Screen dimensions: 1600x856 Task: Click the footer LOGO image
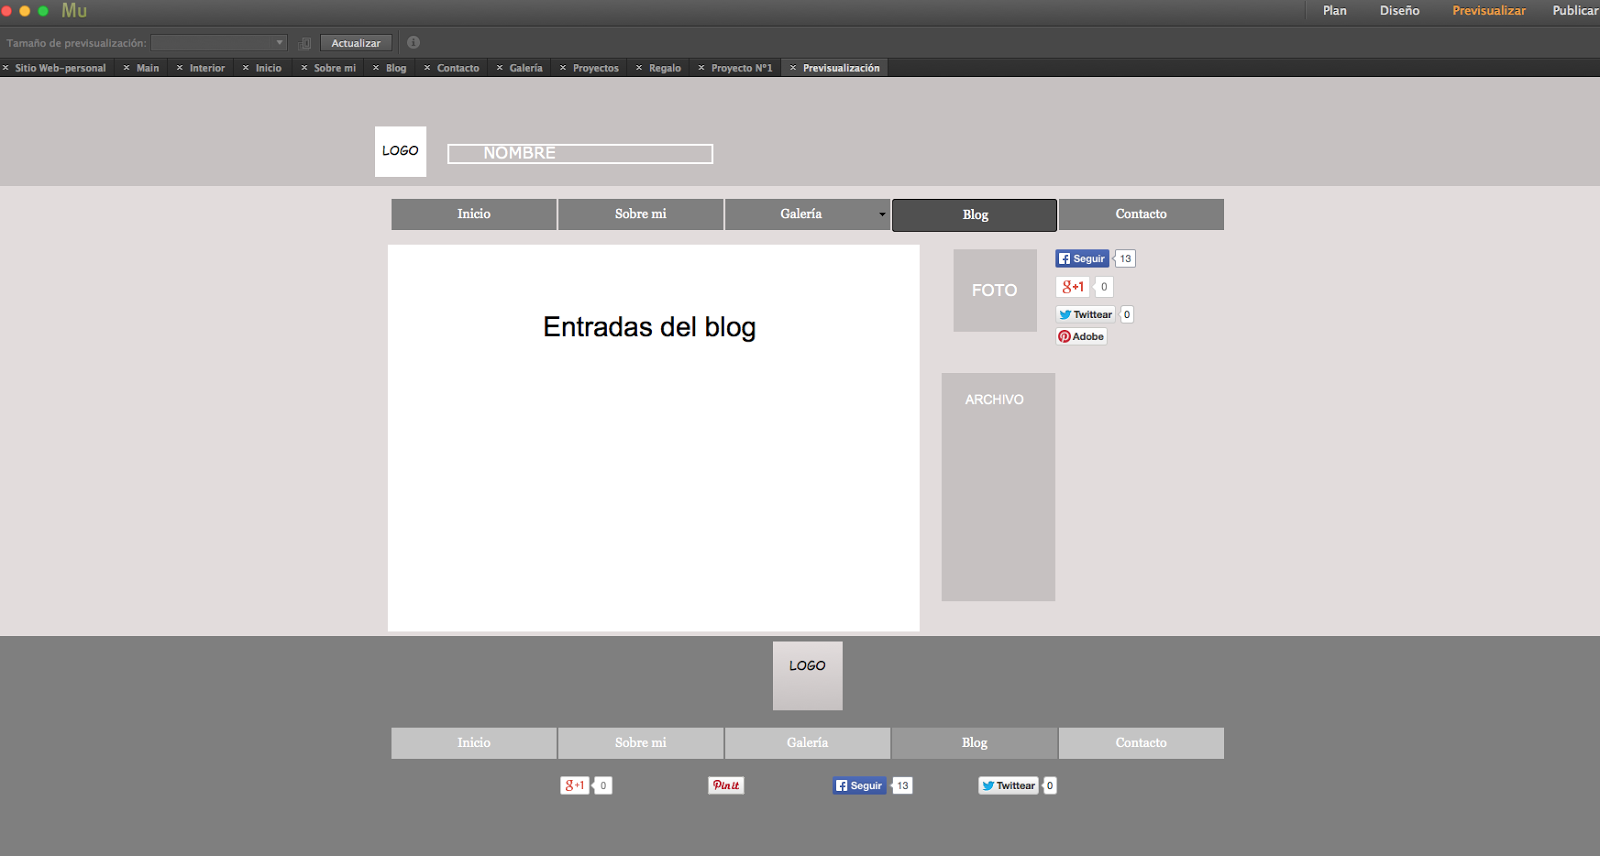coord(807,676)
